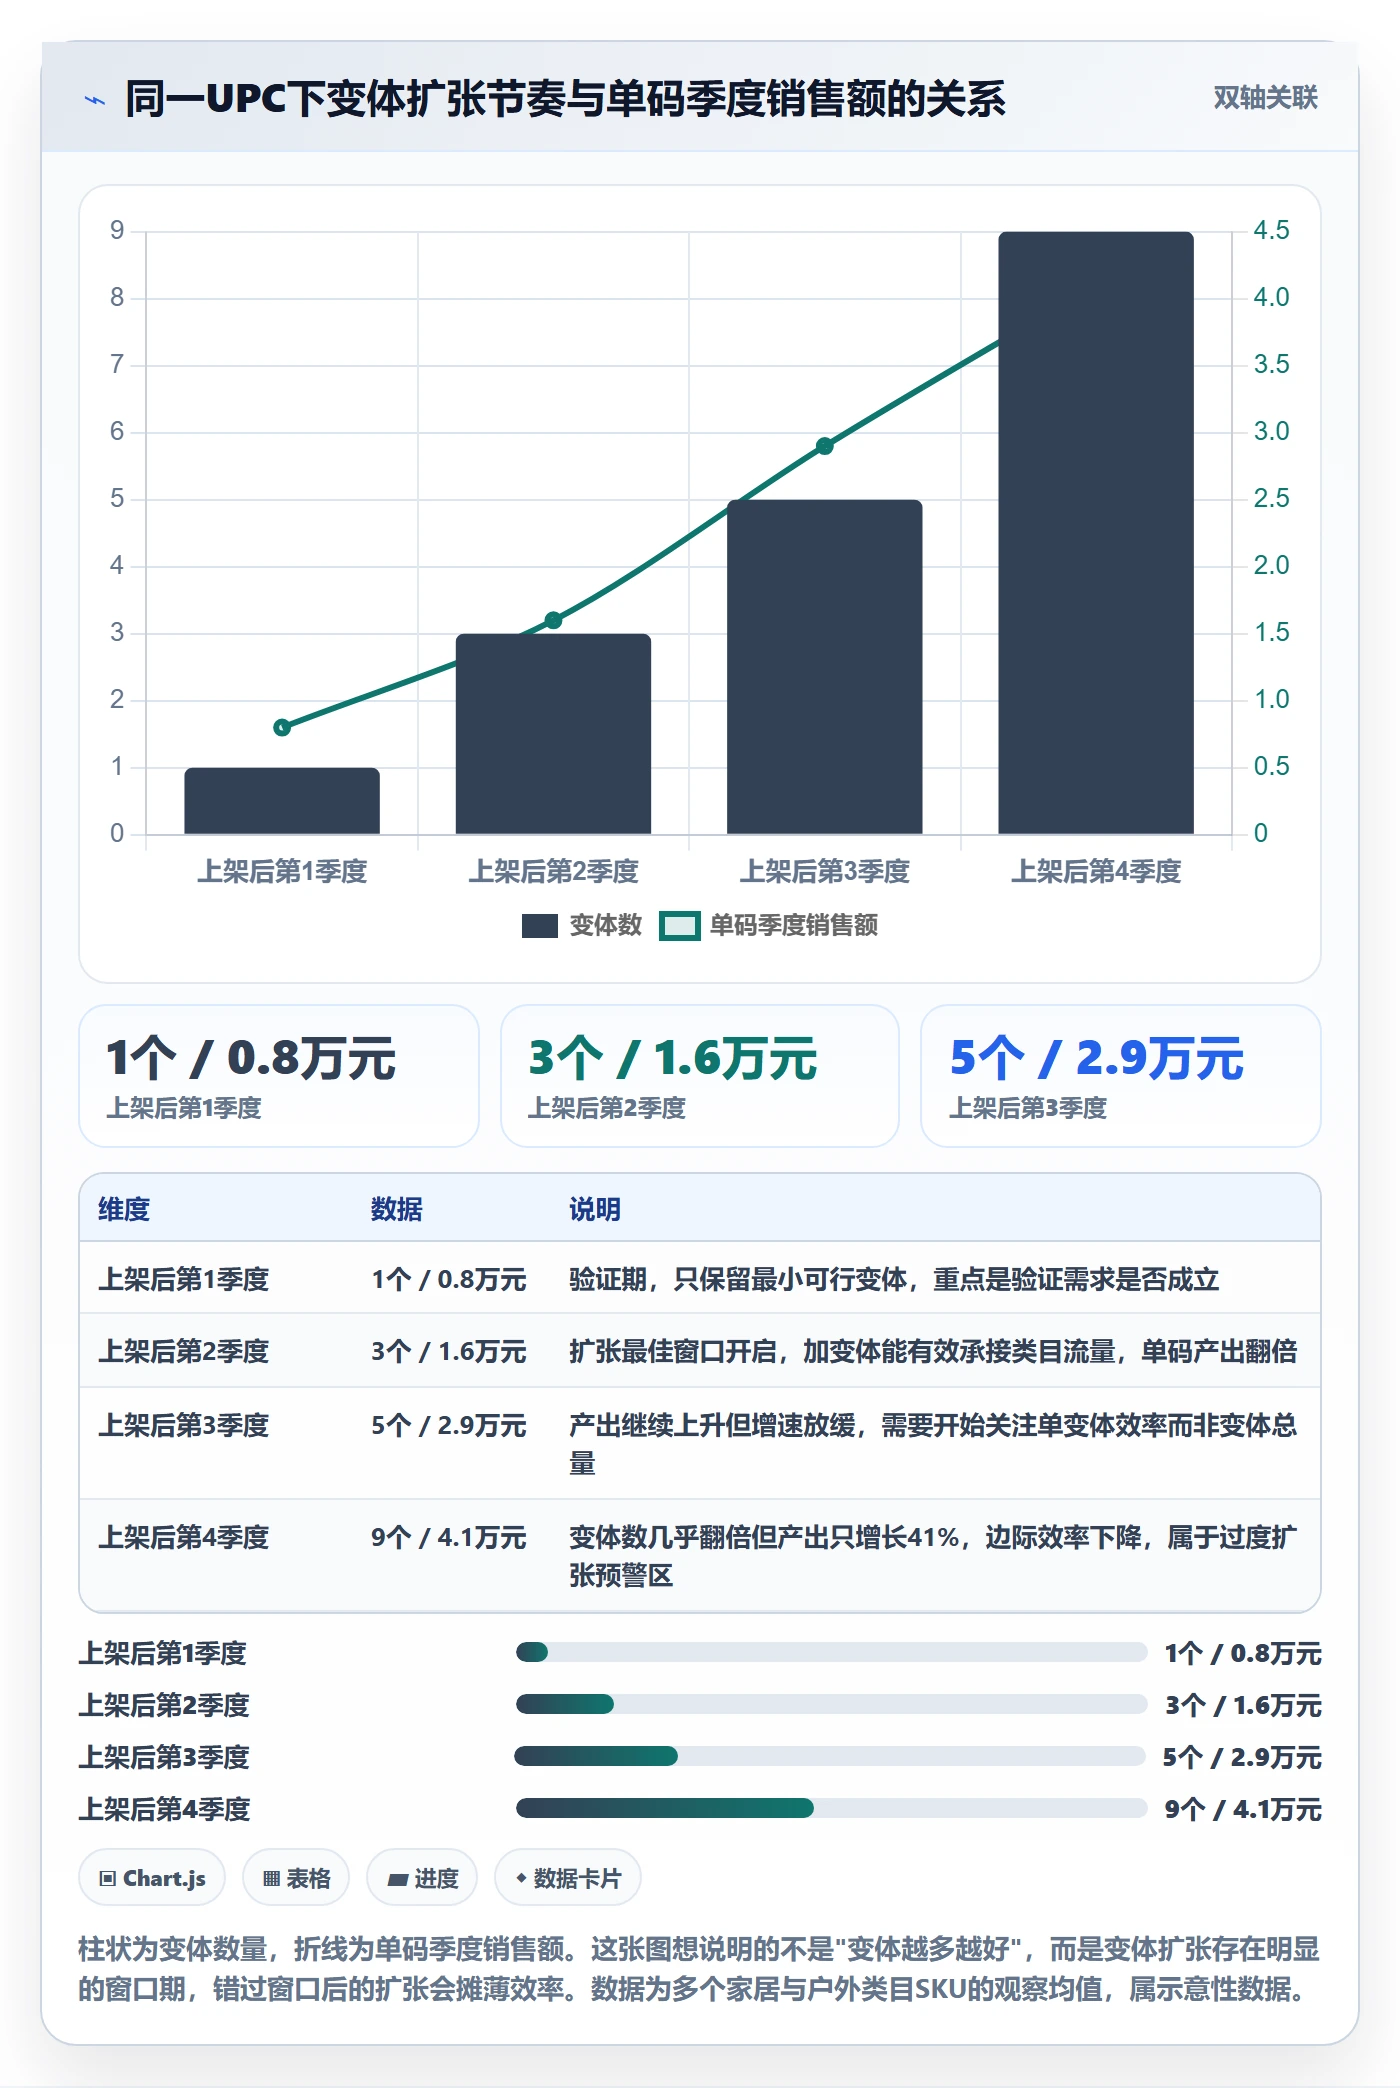The image size is (1400, 2088).
Task: Click table cell 9个 / 4.1万元
Action: click(x=449, y=1537)
